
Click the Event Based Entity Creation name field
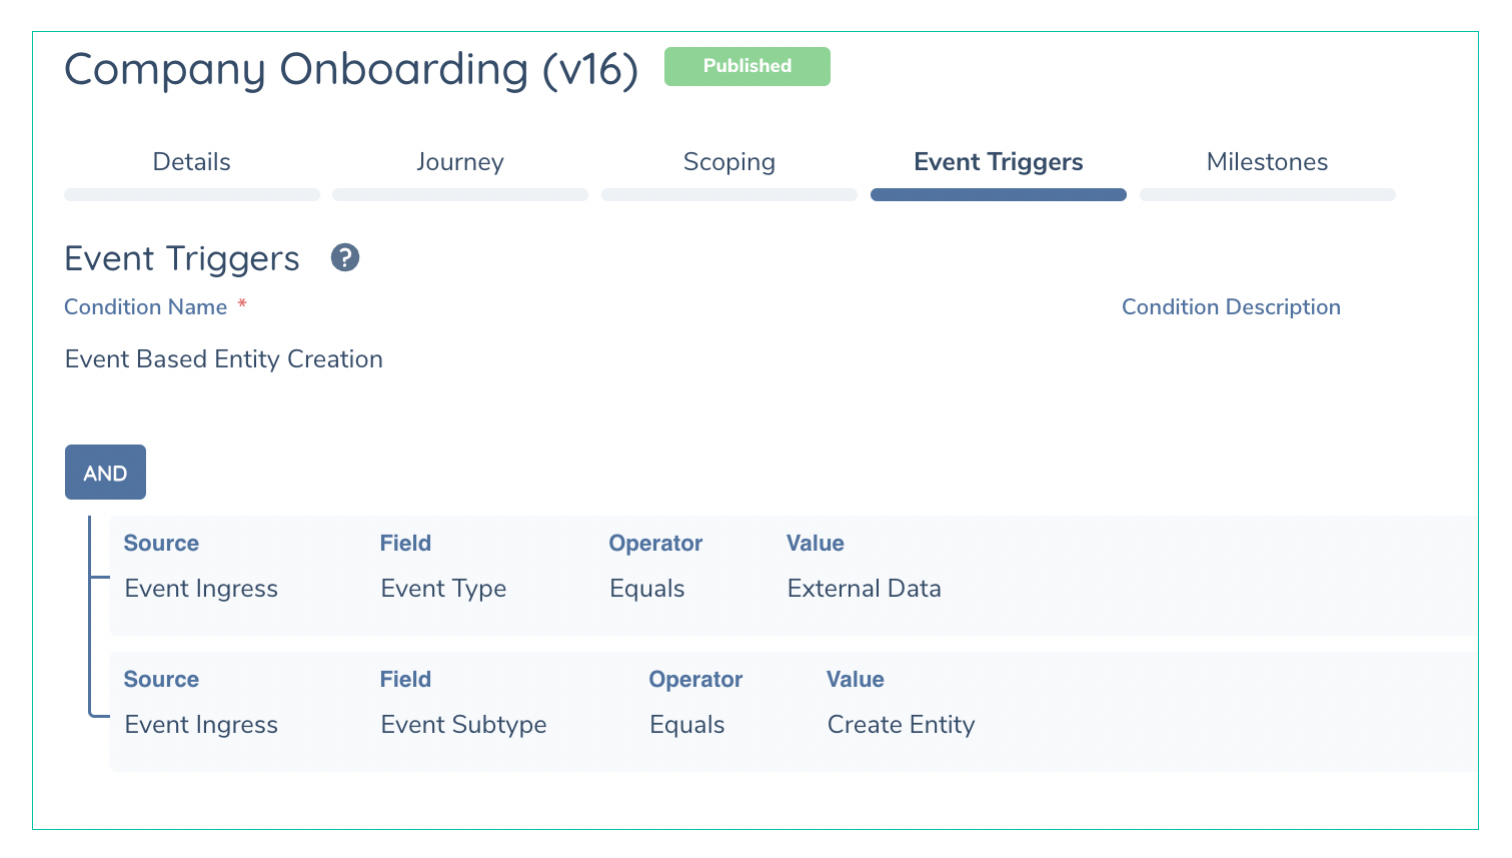coord(224,359)
